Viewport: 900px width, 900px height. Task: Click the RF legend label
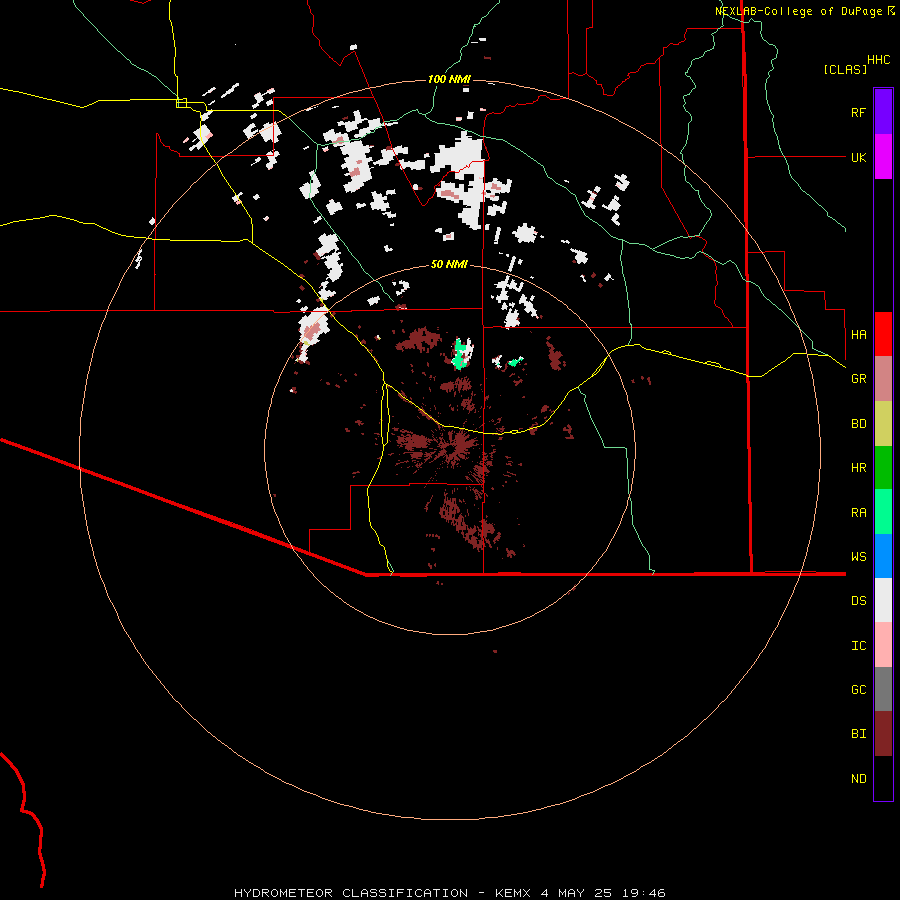pos(858,112)
